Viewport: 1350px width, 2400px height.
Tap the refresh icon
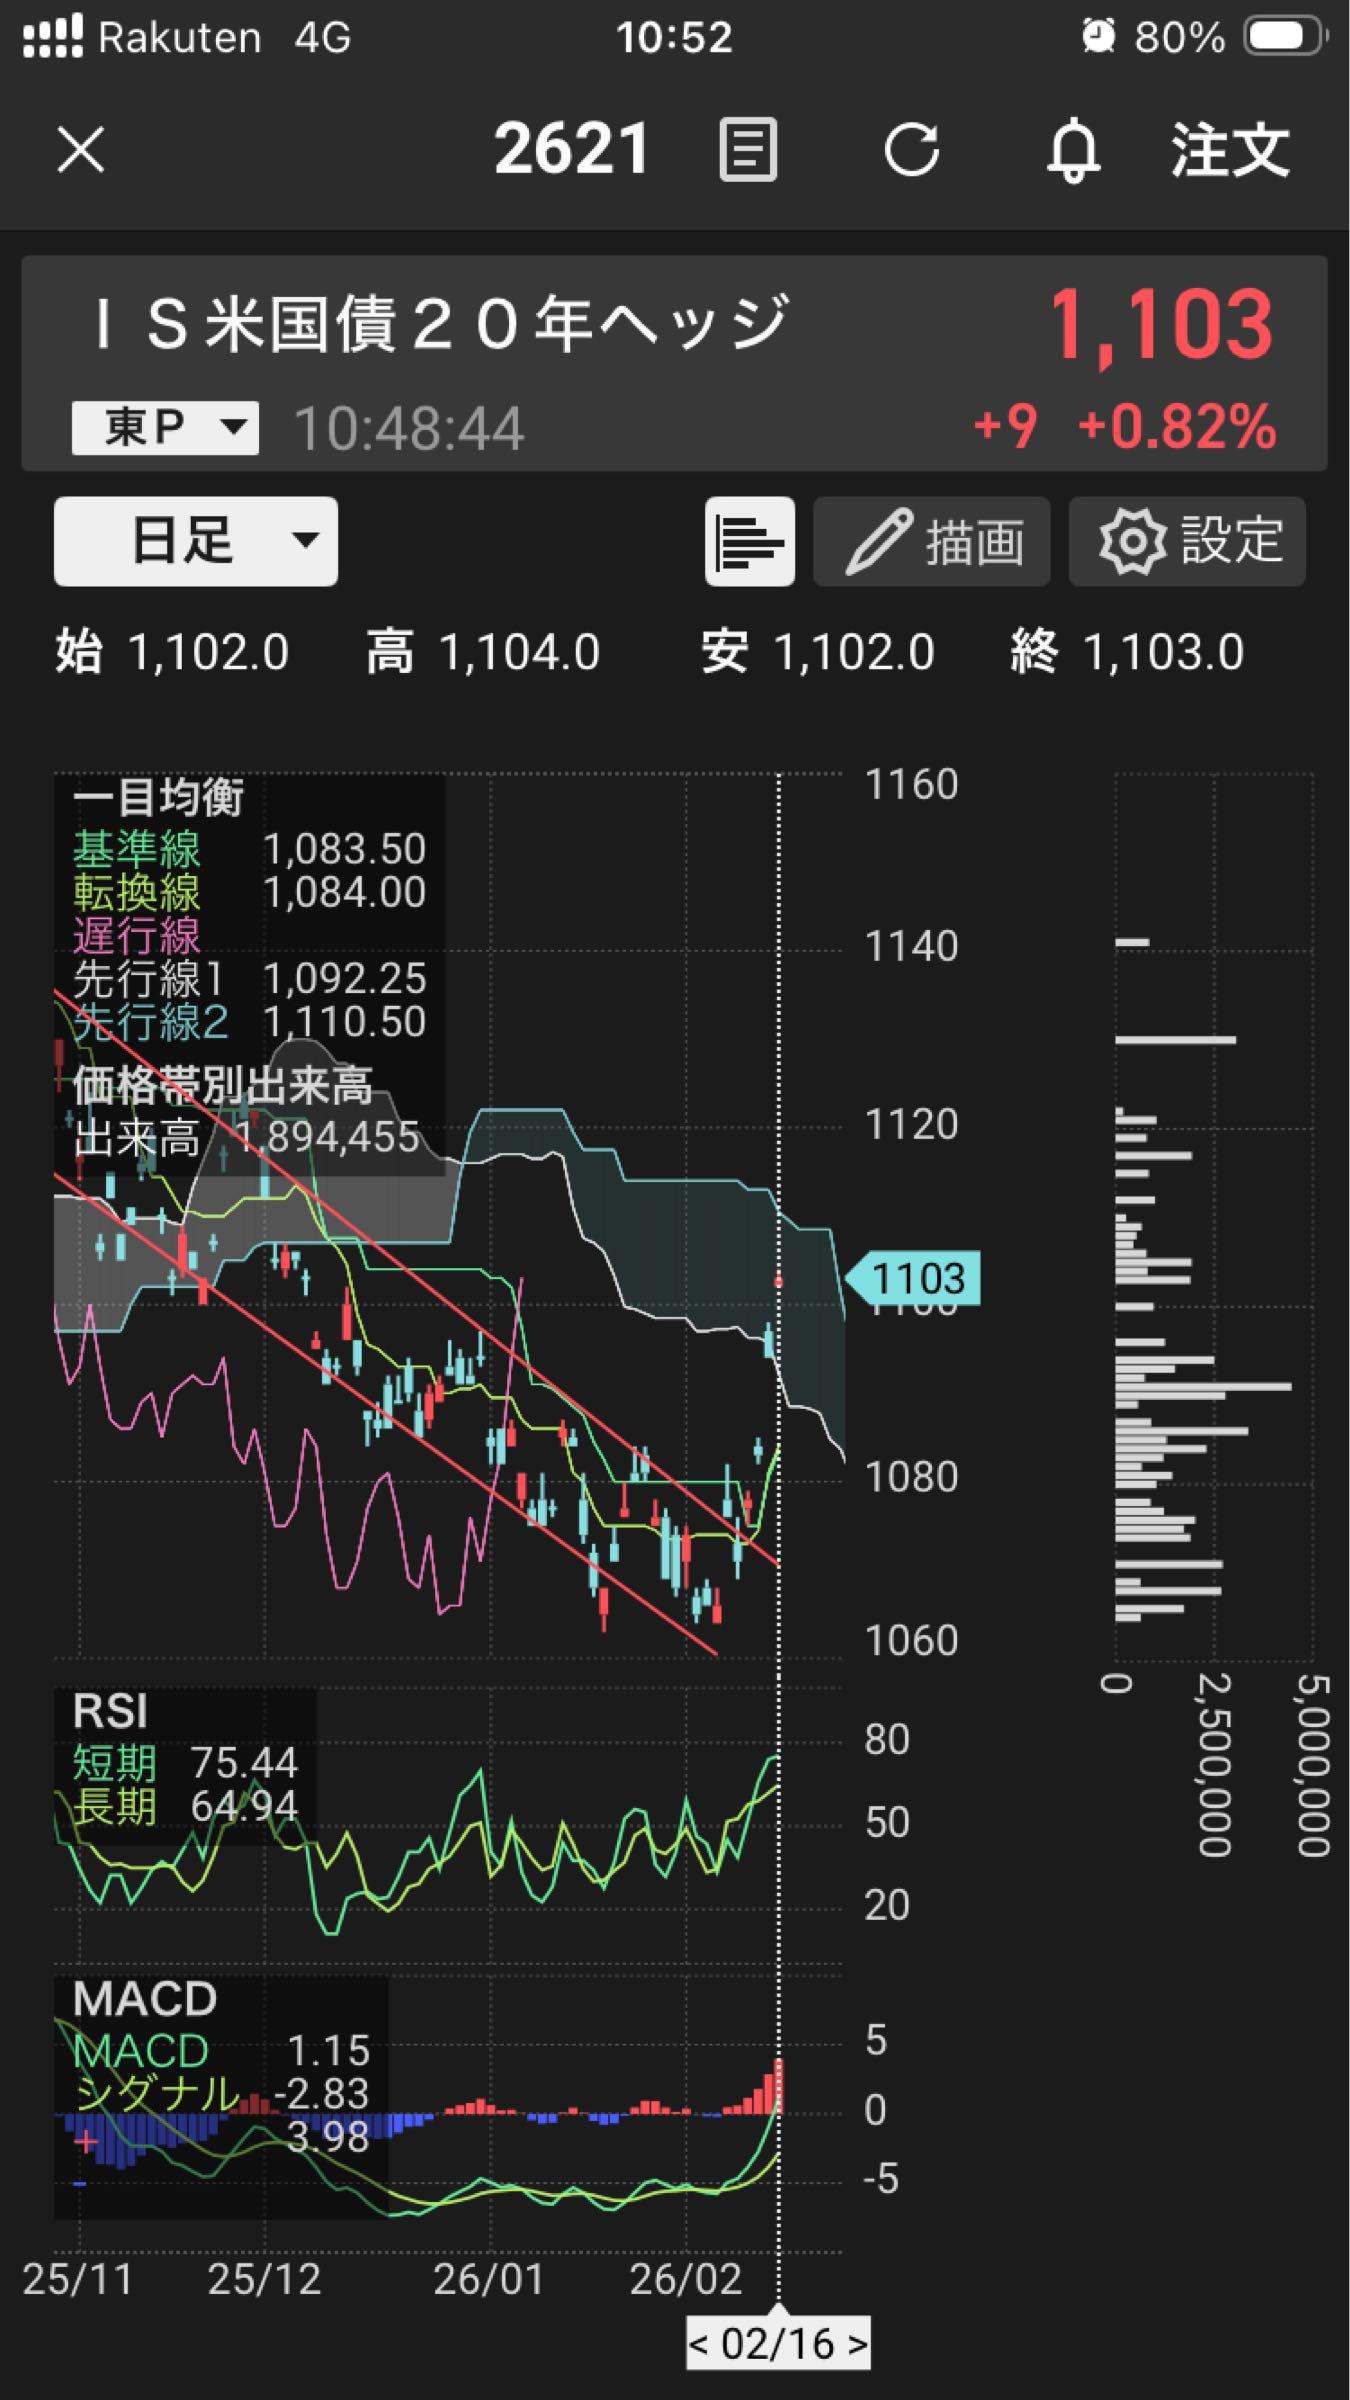click(x=911, y=151)
